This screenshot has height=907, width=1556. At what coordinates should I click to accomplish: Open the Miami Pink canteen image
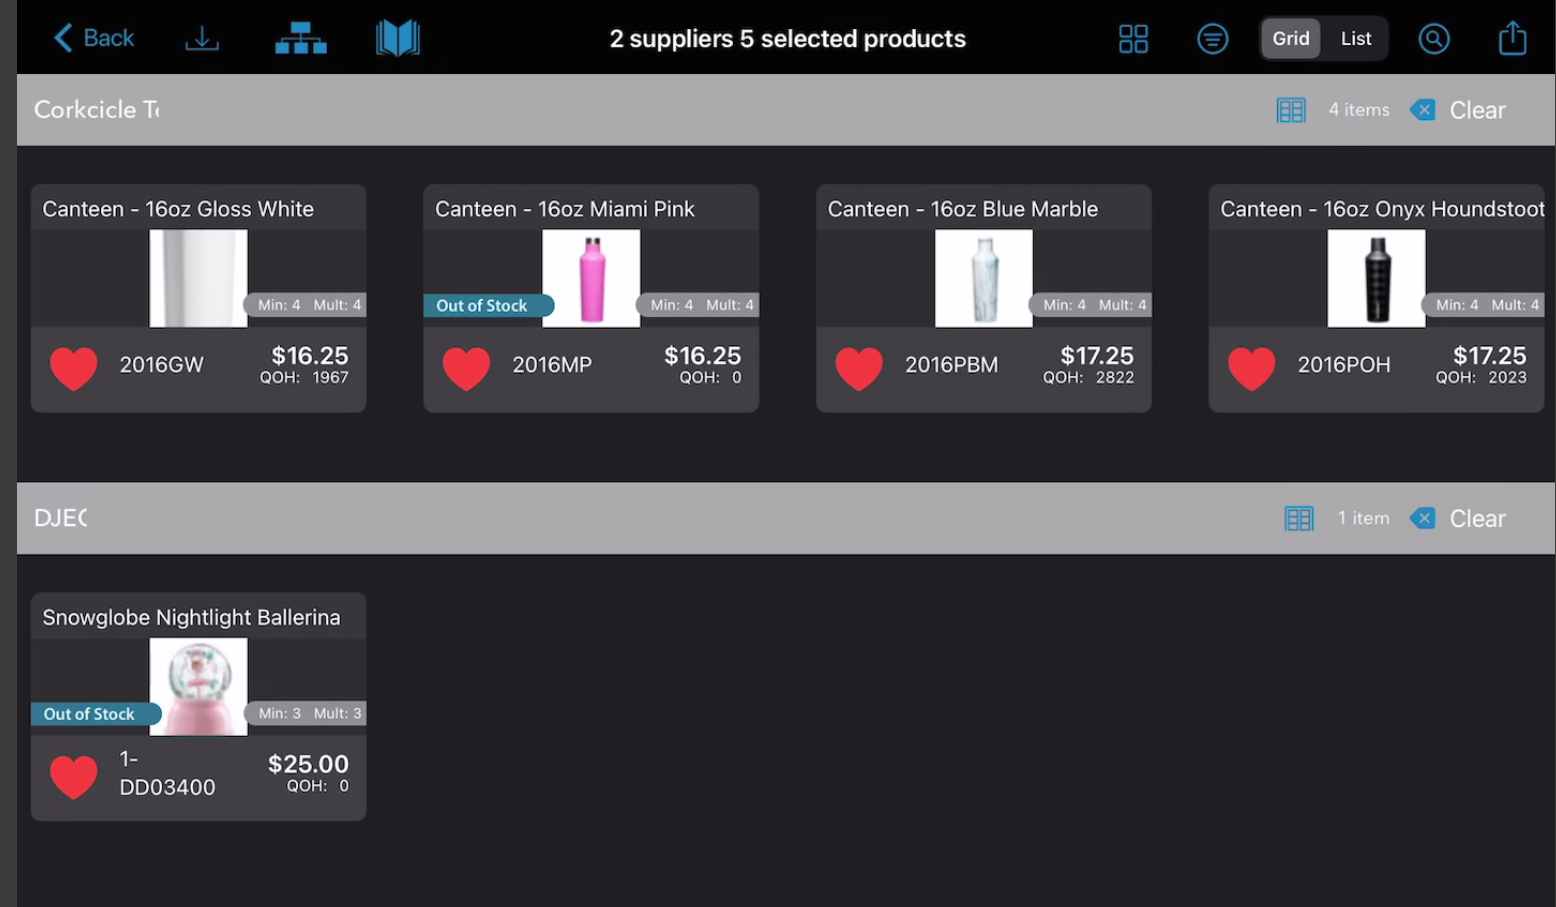coord(591,278)
